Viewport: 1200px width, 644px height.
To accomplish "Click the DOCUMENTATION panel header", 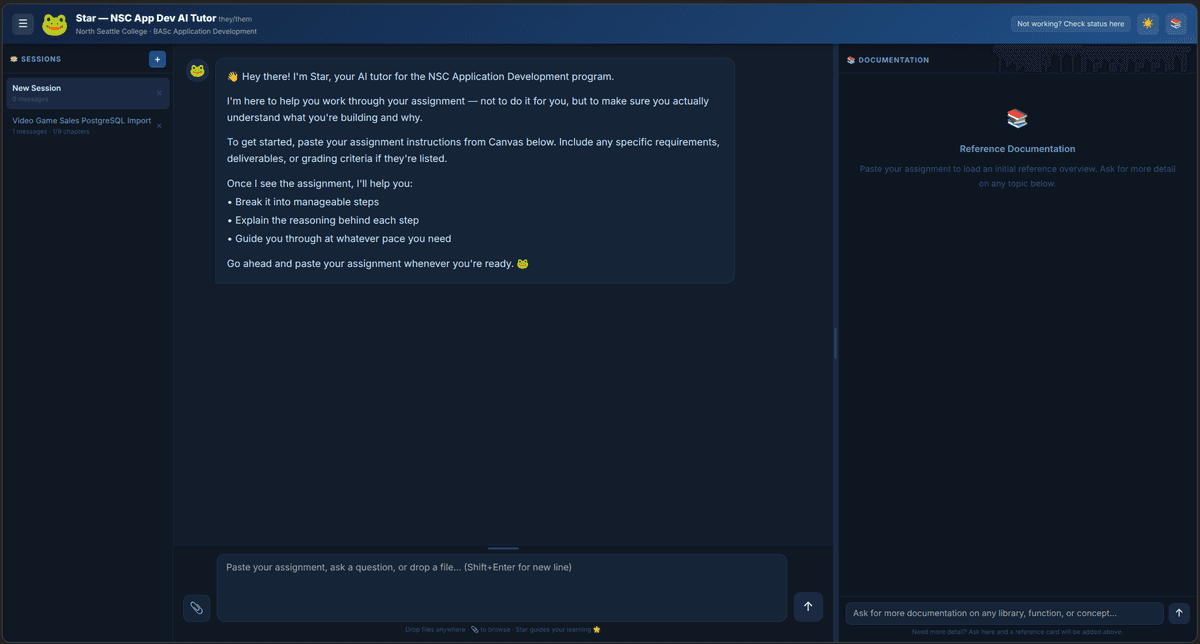I will [x=886, y=59].
